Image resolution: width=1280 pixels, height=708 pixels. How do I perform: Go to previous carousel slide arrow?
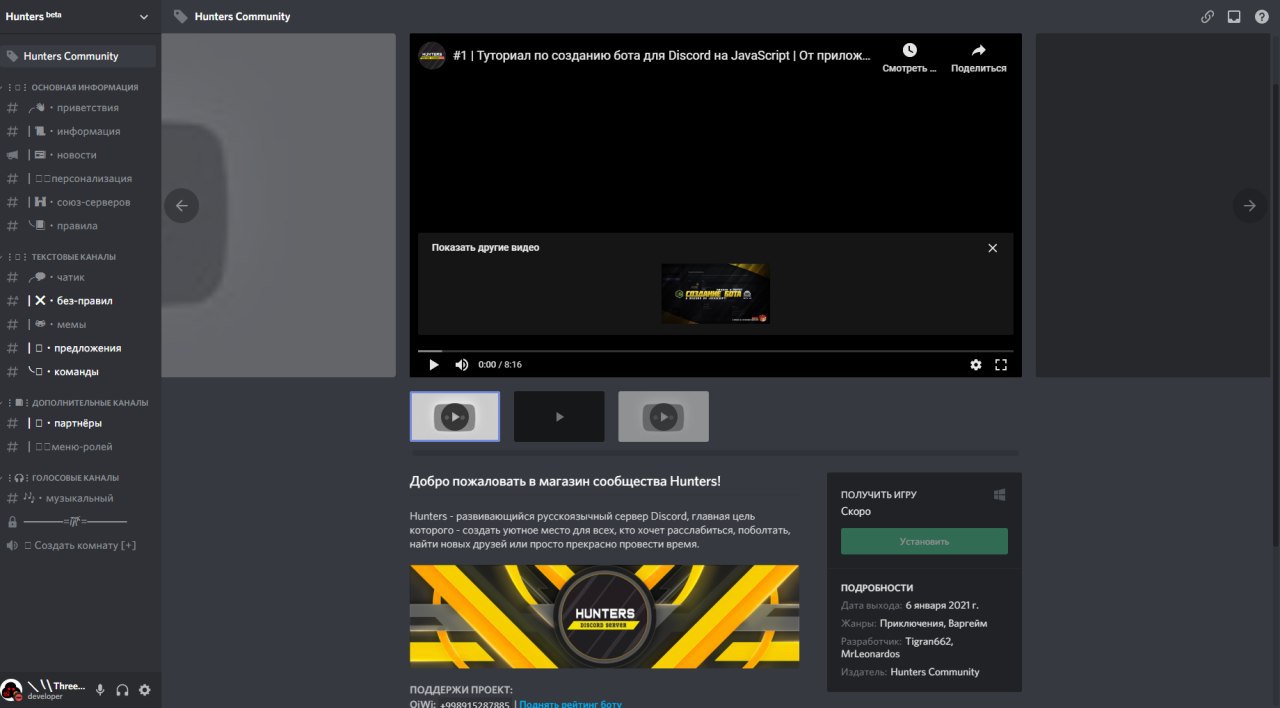[x=181, y=206]
